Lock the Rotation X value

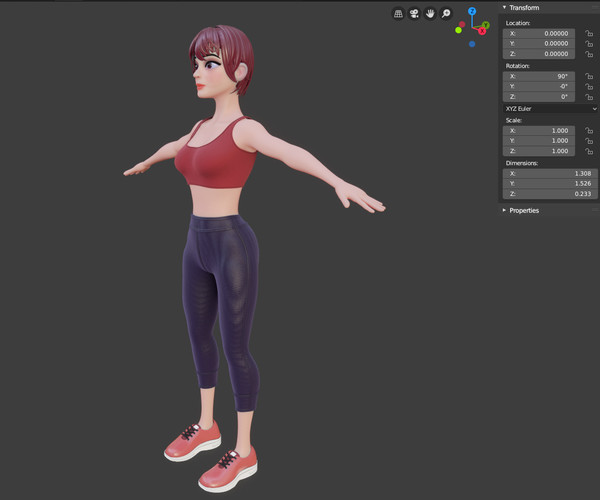coord(589,77)
